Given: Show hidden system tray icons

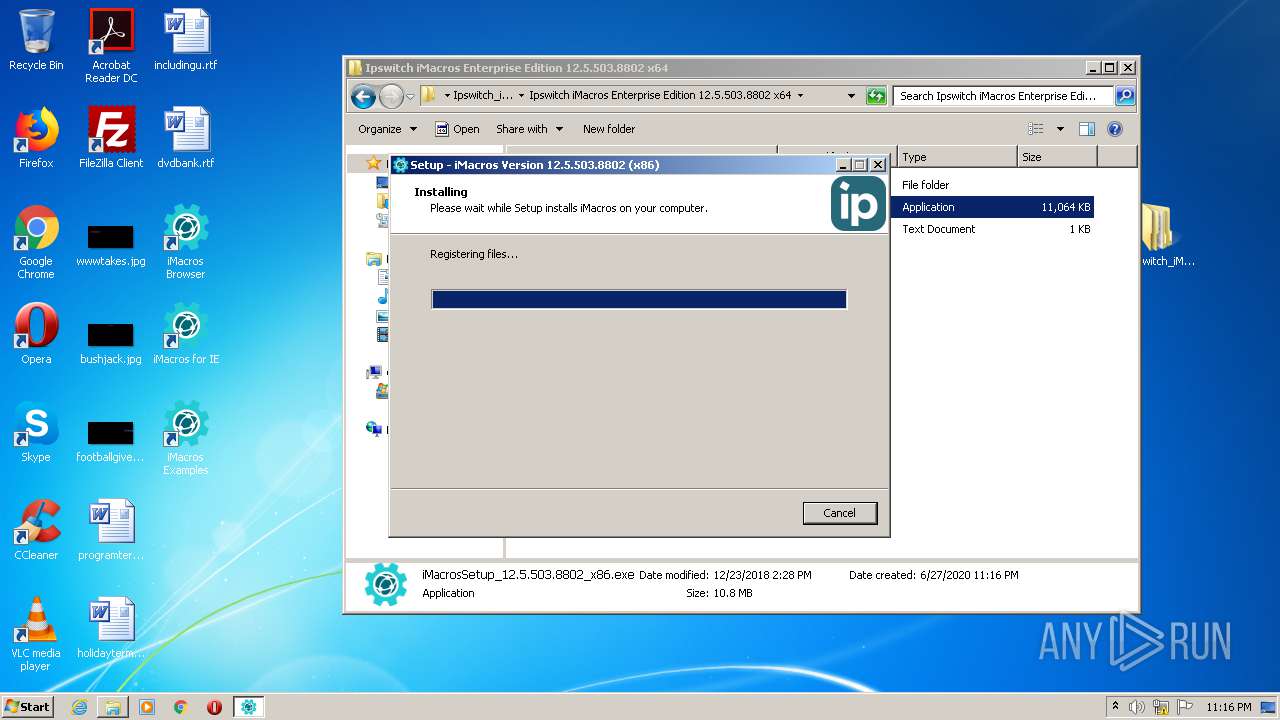Looking at the screenshot, I should [x=1115, y=707].
